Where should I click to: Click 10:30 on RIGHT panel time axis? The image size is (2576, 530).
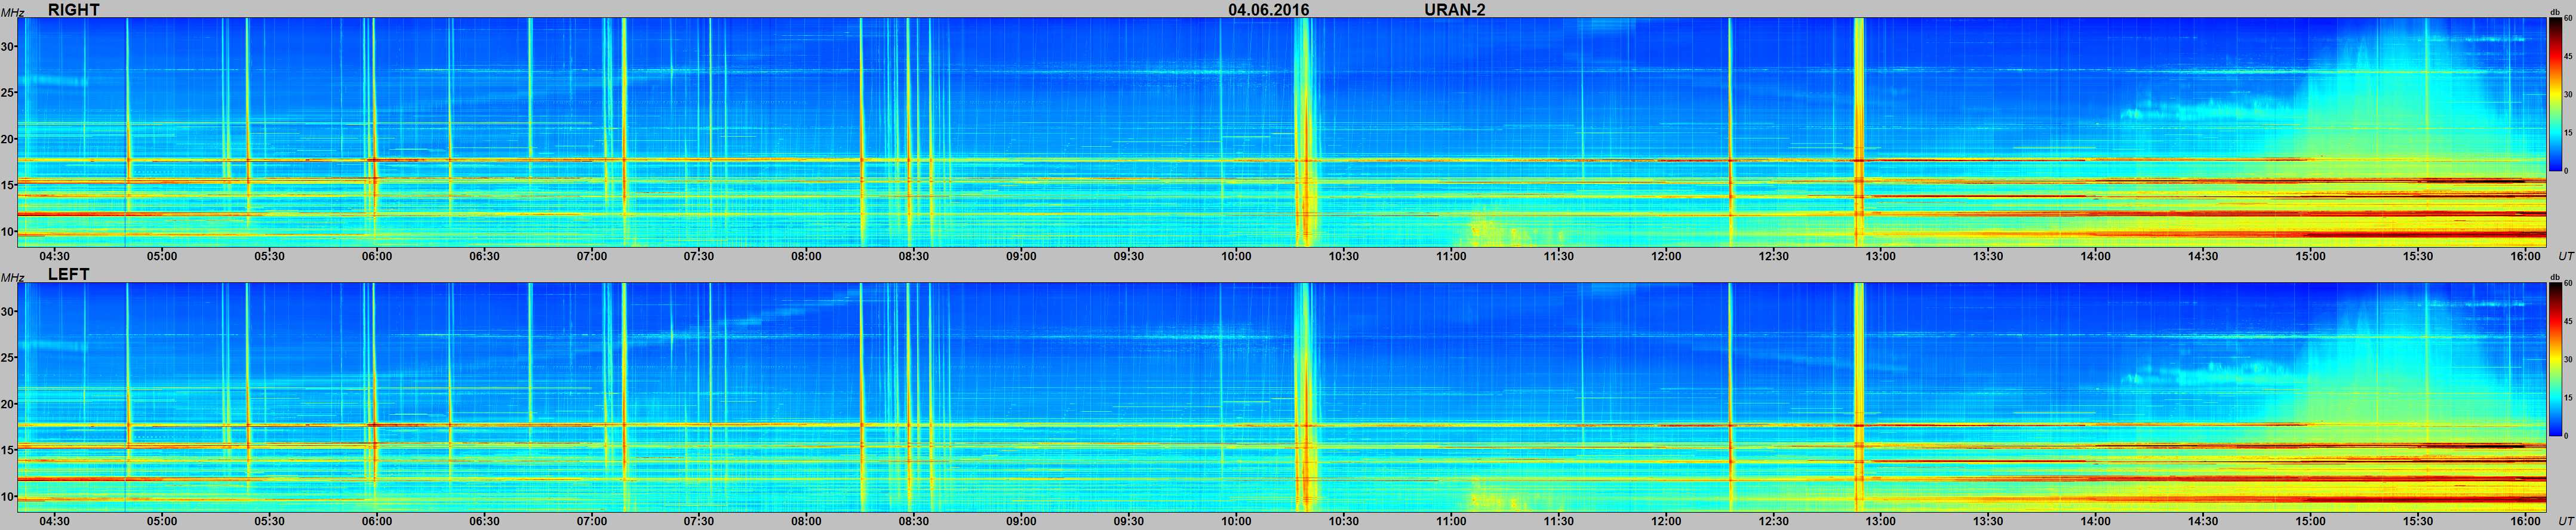coord(1344,256)
